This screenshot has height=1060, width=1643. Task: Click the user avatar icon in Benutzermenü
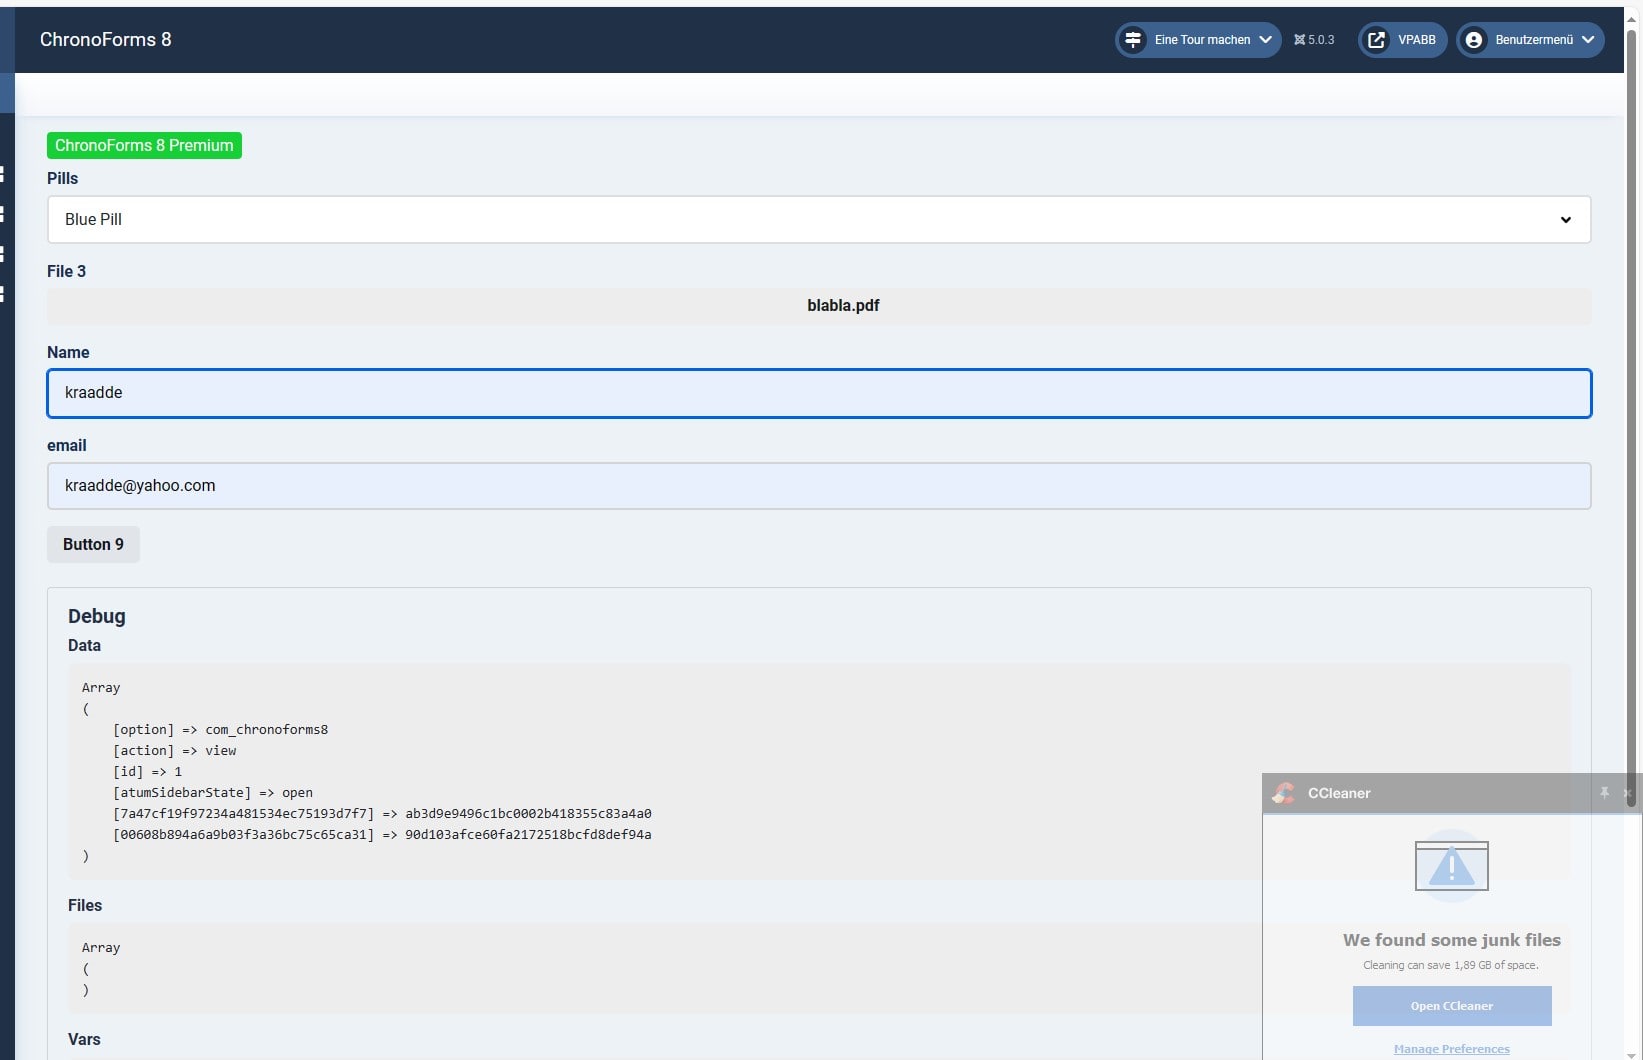(1473, 40)
